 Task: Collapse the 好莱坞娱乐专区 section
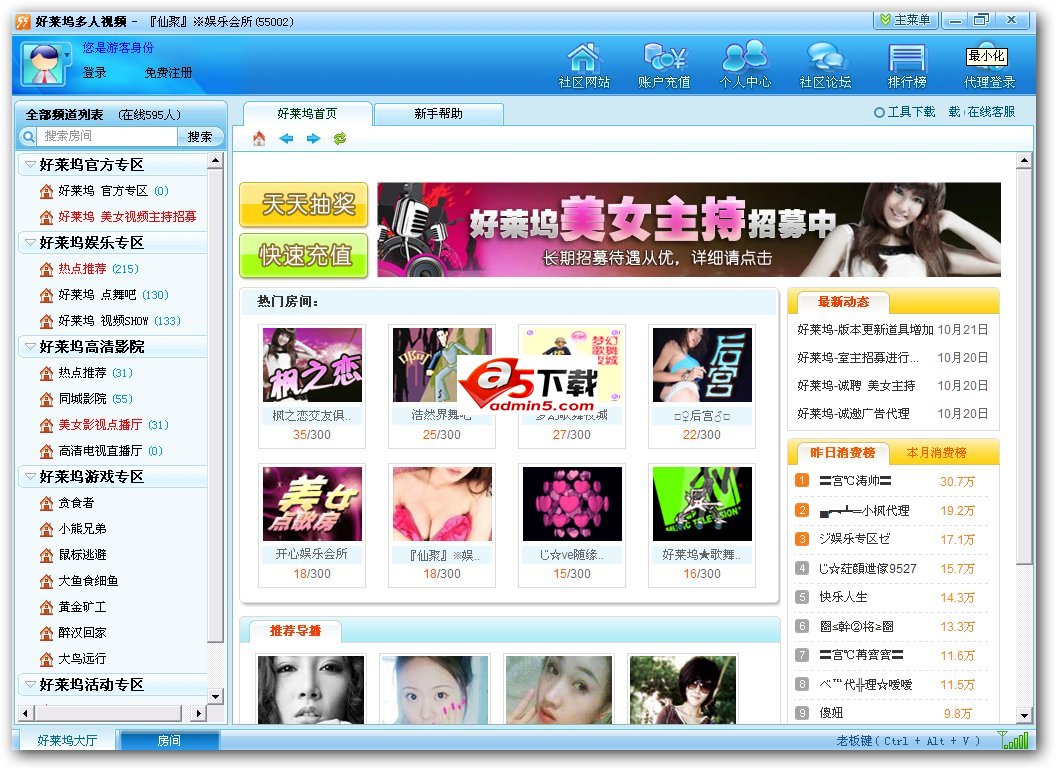(28, 242)
